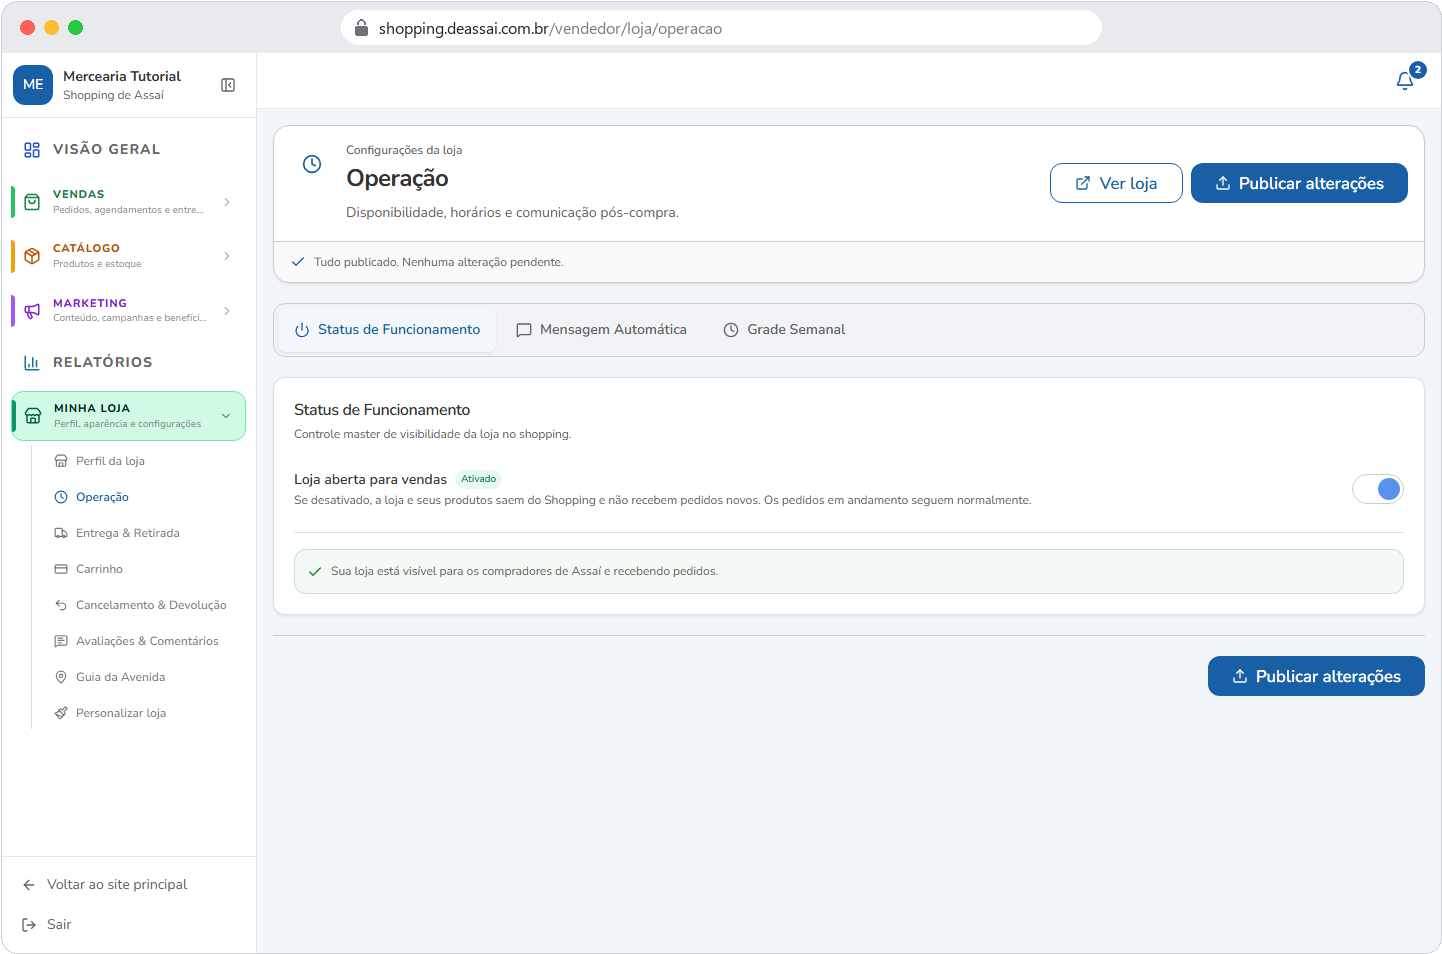
Task: Click the bottom Publicar alterações button
Action: 1316,676
